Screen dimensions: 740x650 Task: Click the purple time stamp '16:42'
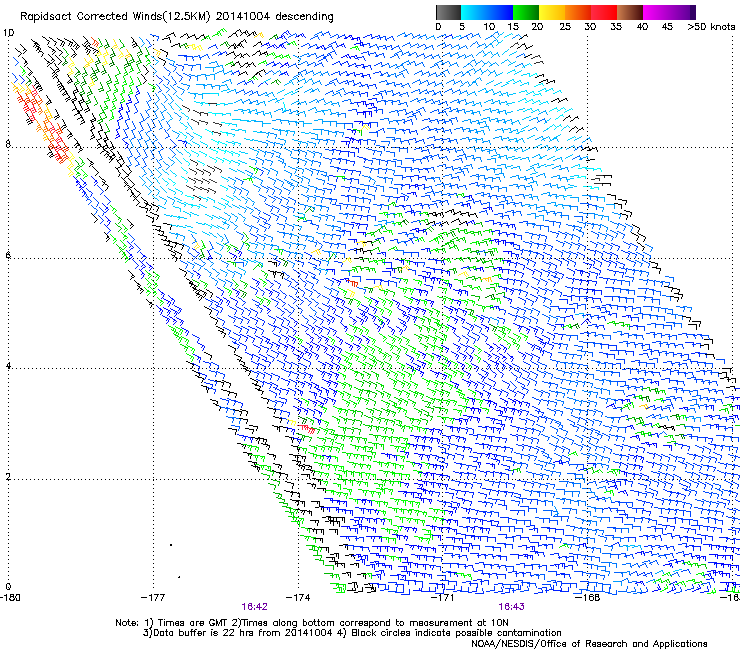pyautogui.click(x=254, y=607)
